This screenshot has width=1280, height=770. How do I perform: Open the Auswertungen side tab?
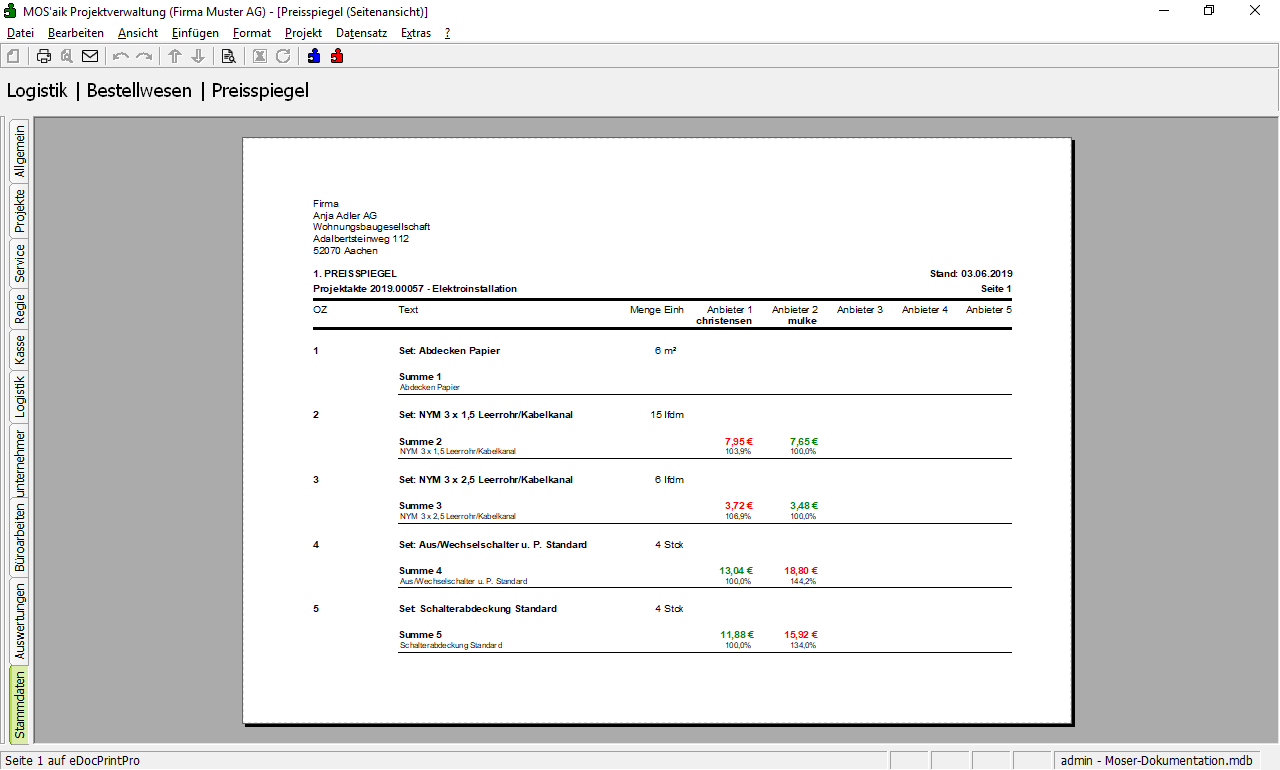[x=20, y=621]
